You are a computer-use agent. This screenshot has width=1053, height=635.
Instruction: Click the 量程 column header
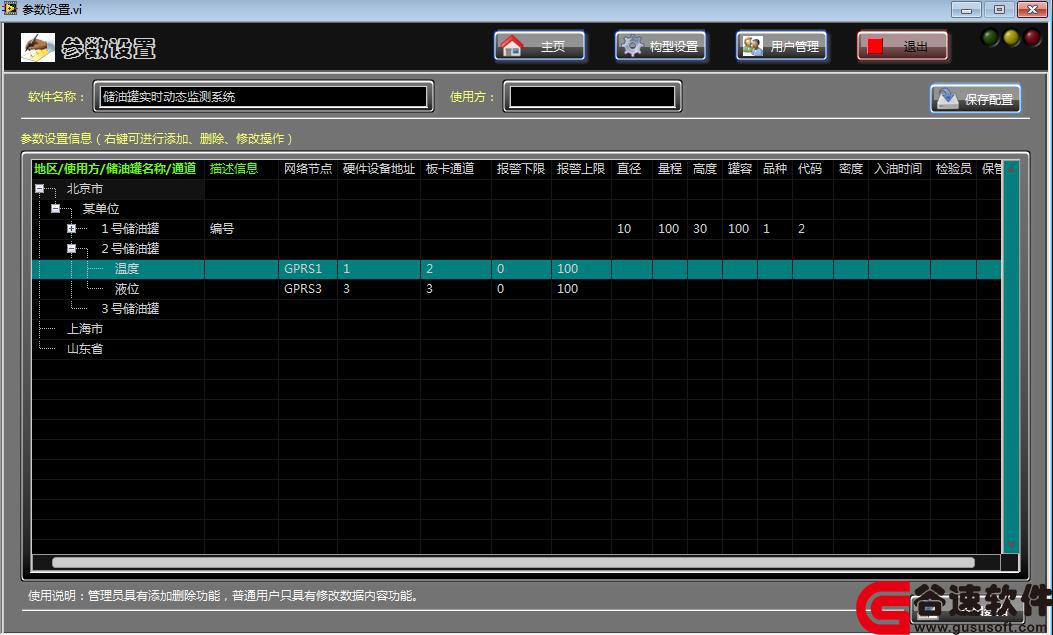(x=670, y=168)
